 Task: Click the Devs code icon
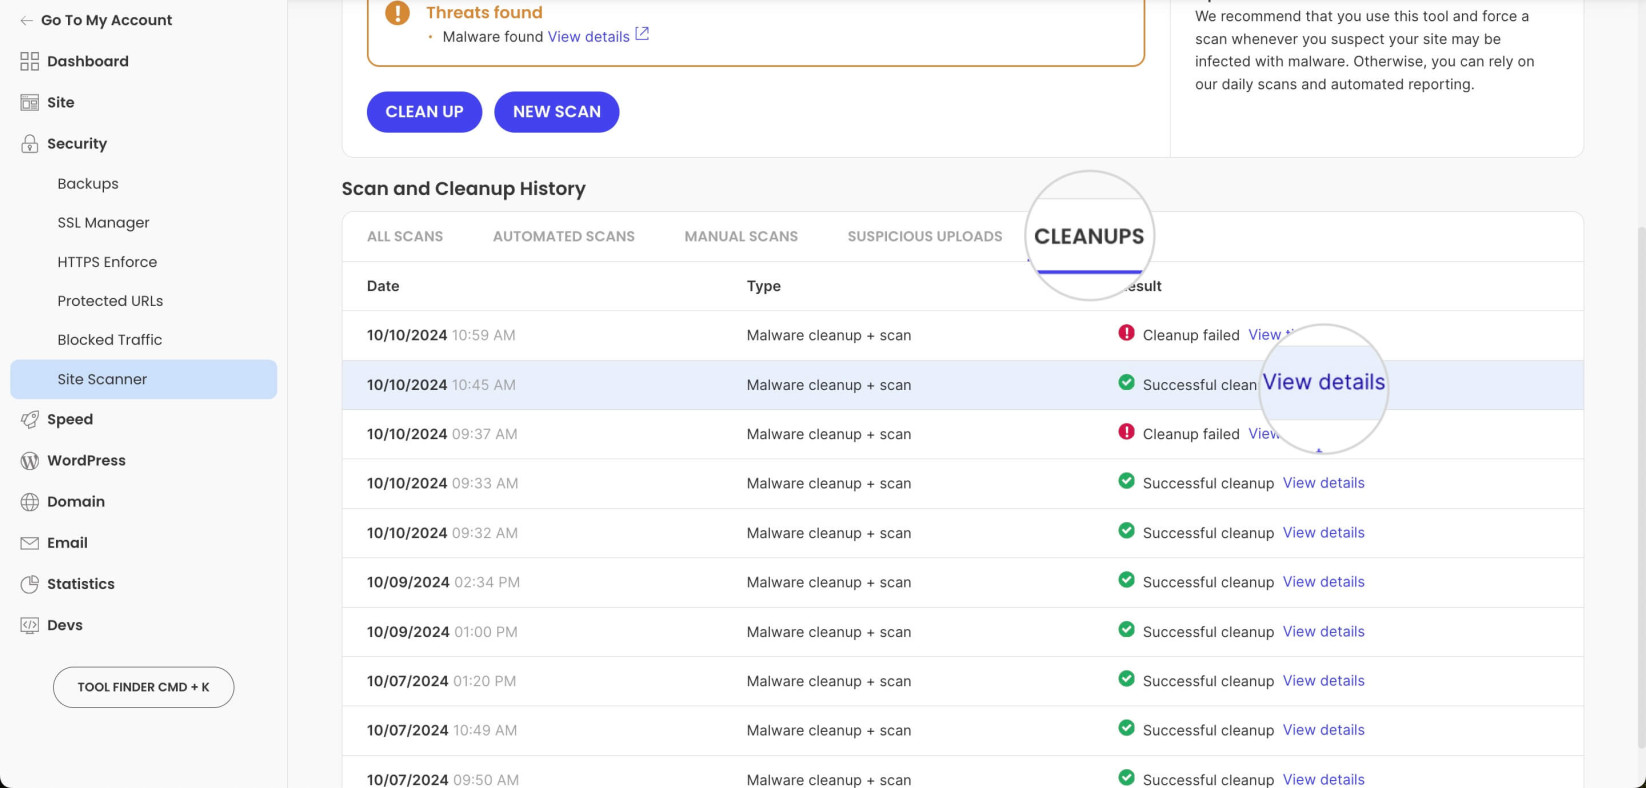pos(30,625)
